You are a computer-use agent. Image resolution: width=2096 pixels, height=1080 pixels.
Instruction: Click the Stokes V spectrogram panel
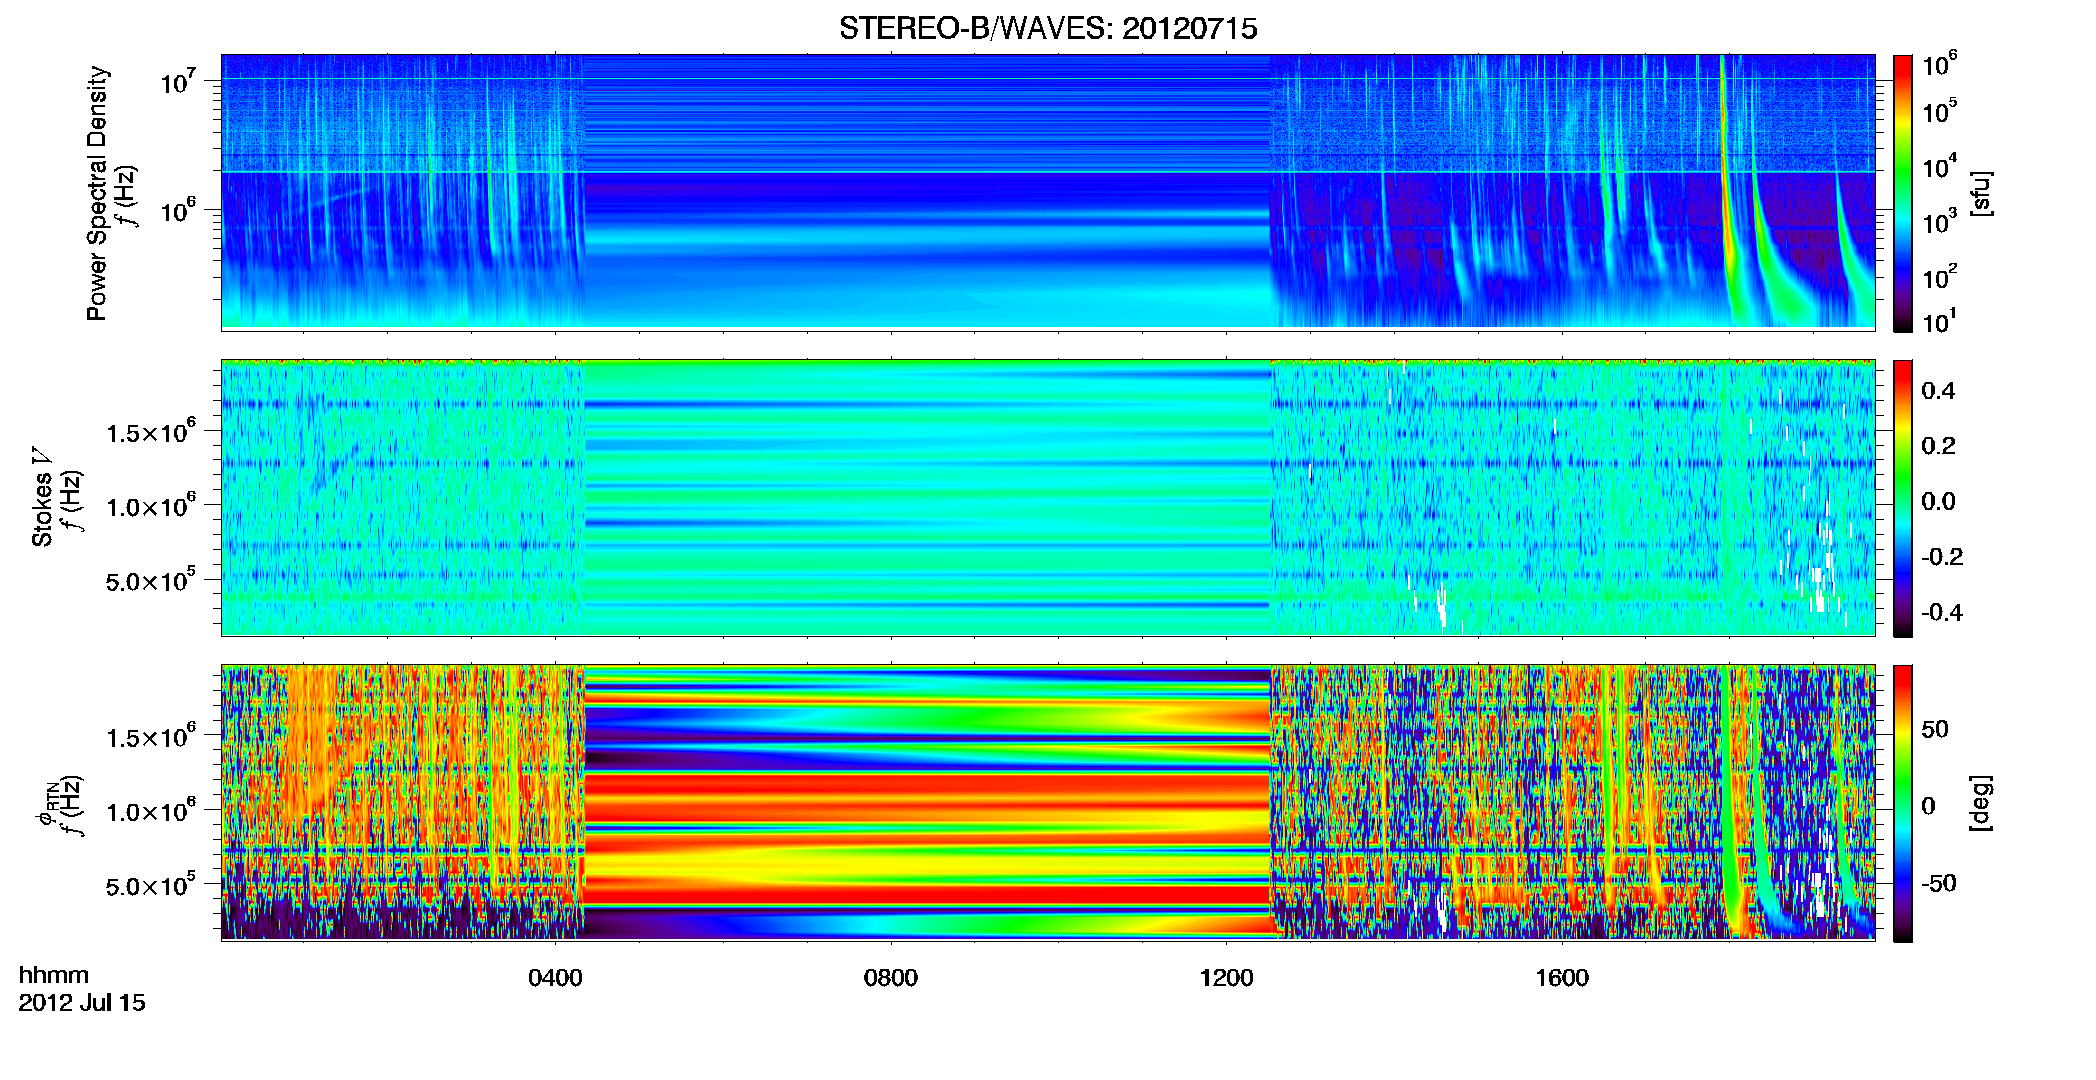1048,497
